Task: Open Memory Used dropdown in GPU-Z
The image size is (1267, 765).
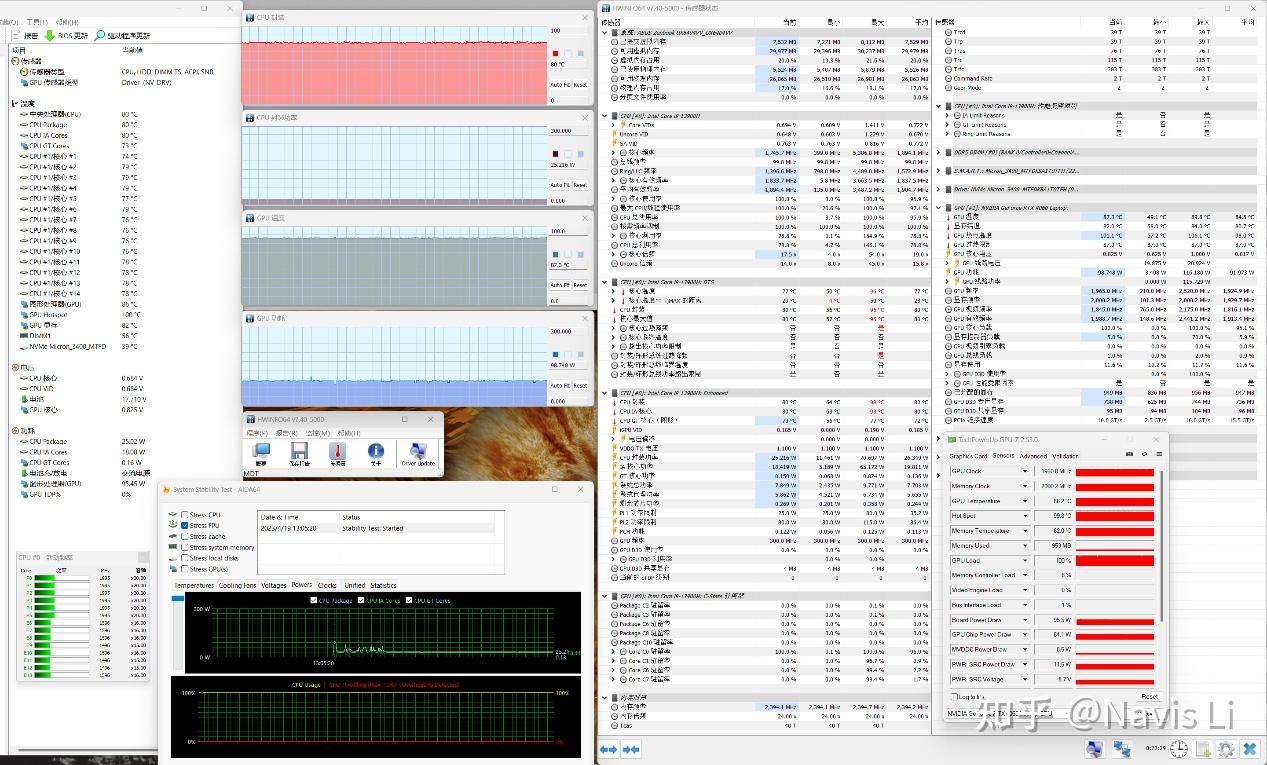Action: point(1025,546)
